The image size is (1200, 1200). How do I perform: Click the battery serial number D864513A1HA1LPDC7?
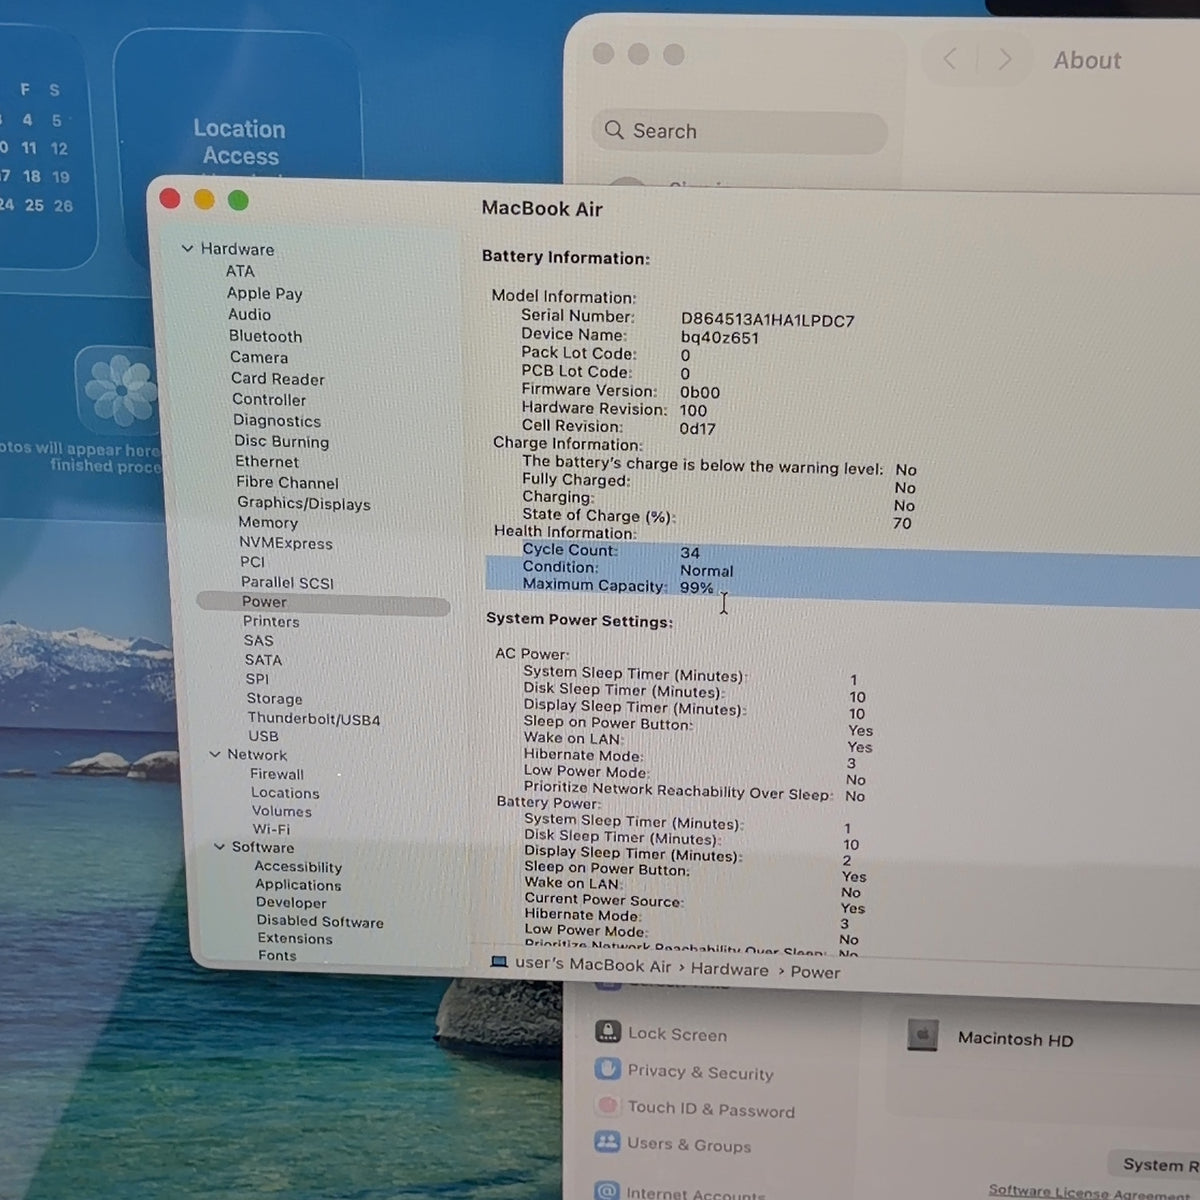coord(768,320)
